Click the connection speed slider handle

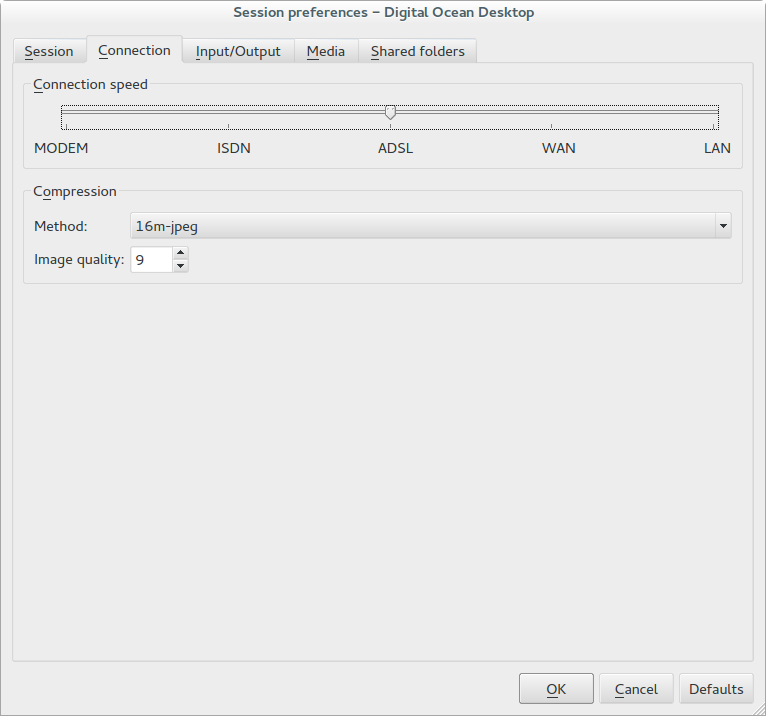click(390, 112)
